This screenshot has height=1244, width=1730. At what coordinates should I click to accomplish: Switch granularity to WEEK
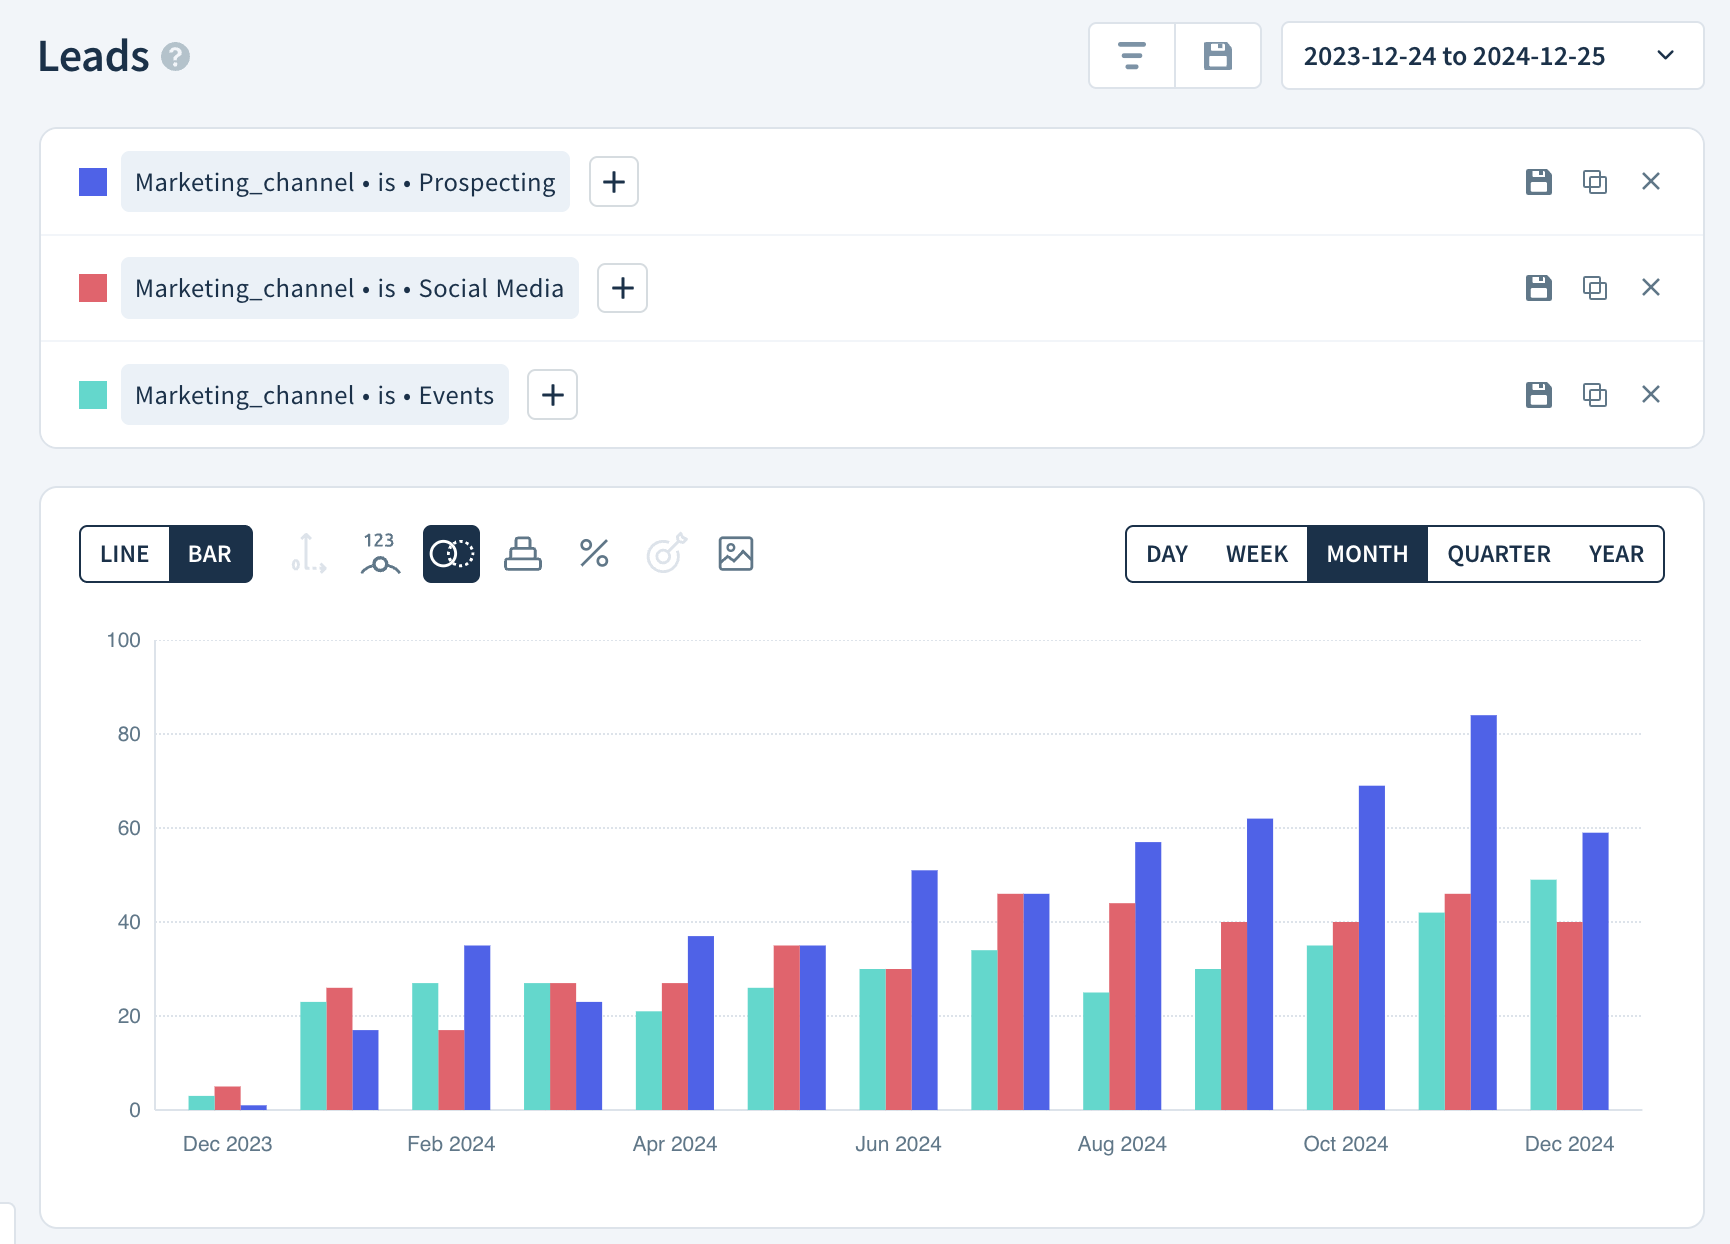pyautogui.click(x=1257, y=553)
